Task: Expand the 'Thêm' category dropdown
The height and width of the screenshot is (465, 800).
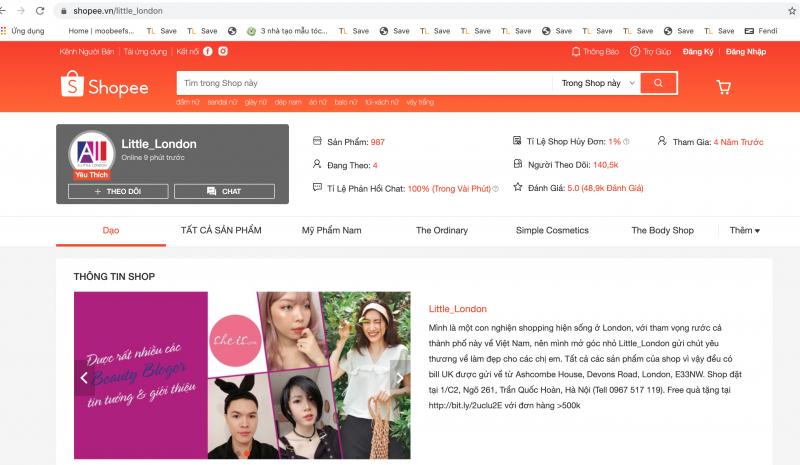Action: [x=745, y=230]
